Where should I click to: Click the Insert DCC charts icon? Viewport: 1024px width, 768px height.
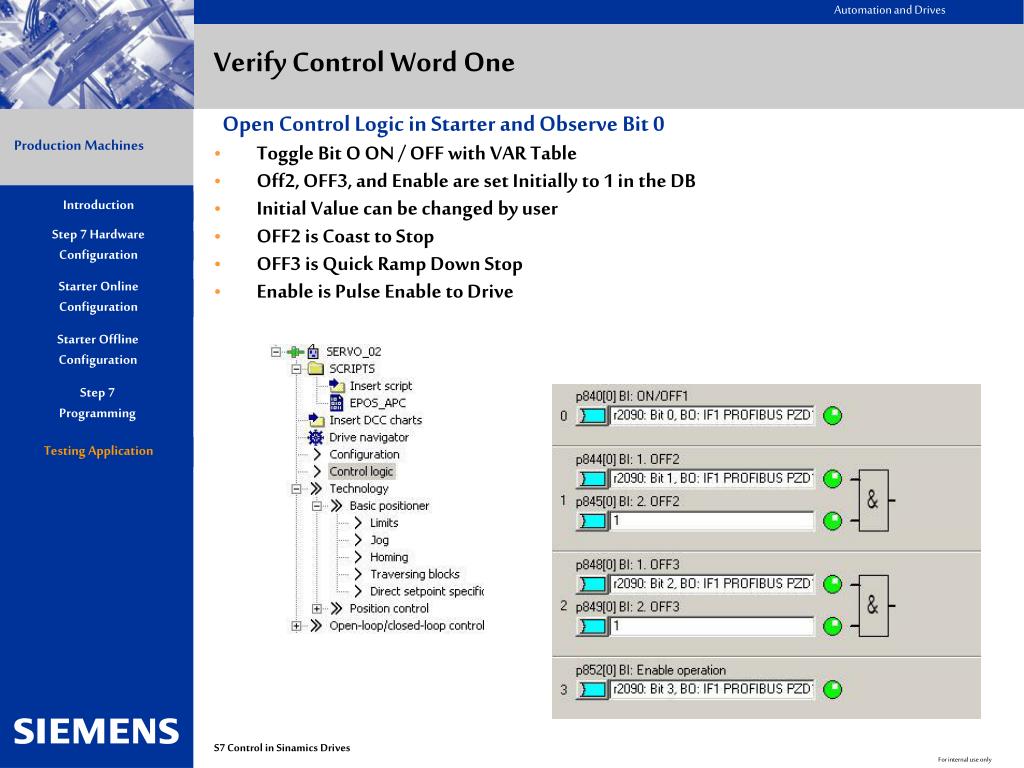pos(316,419)
